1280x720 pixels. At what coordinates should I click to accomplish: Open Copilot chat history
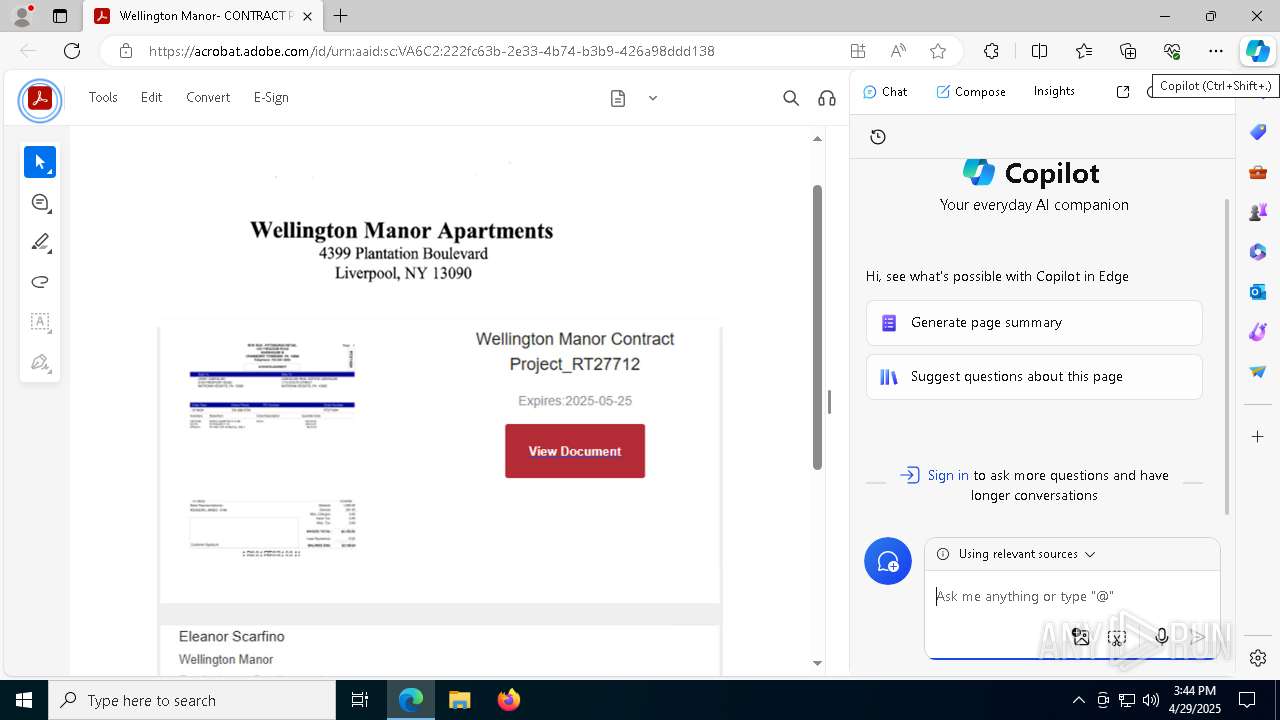878,137
